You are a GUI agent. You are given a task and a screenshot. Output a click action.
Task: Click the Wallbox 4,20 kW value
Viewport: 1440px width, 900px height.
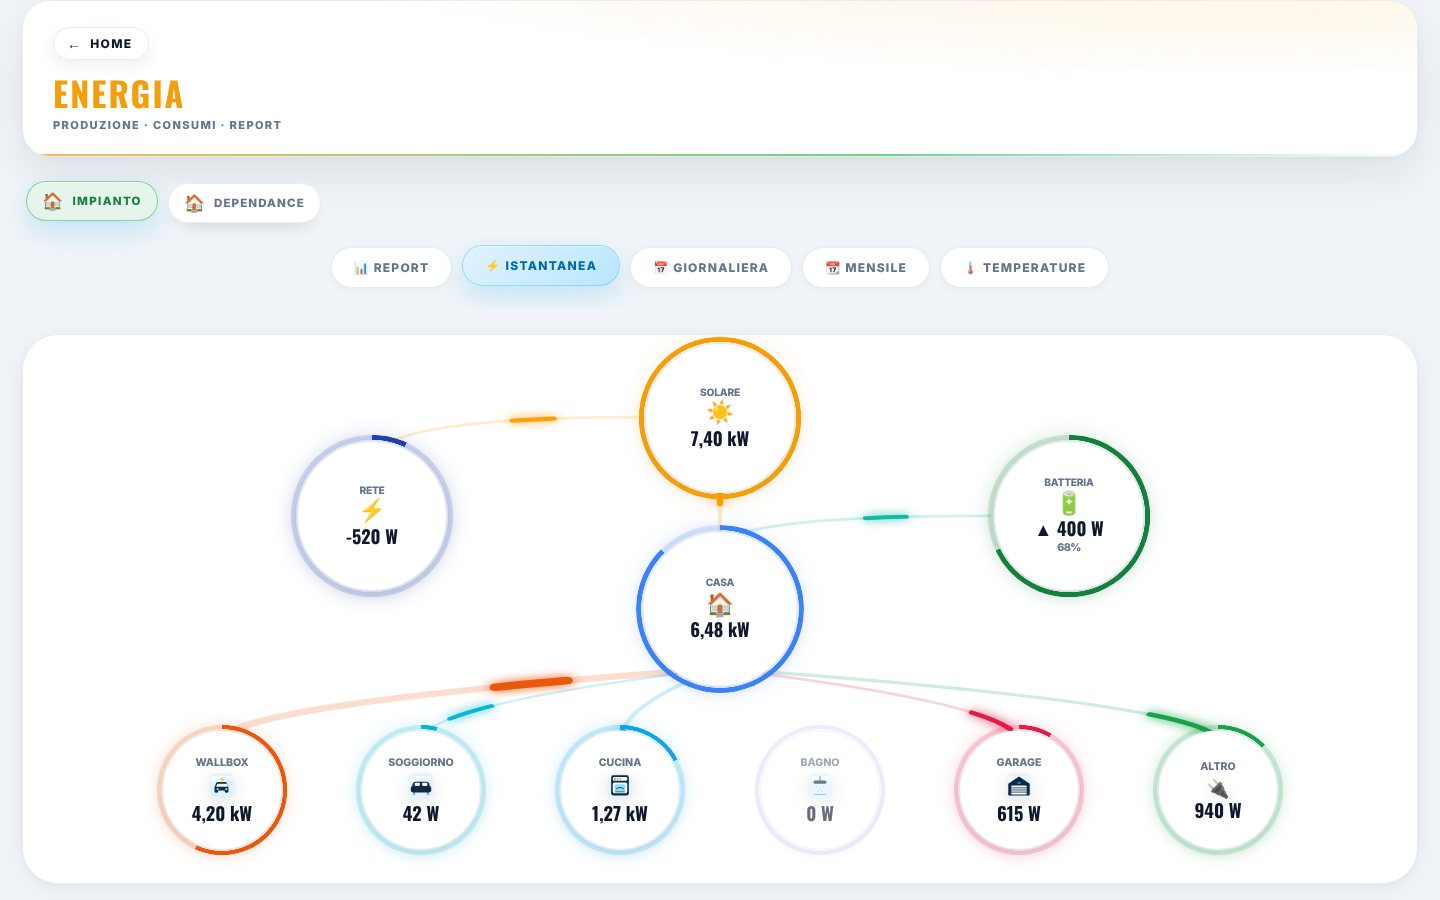coord(222,814)
